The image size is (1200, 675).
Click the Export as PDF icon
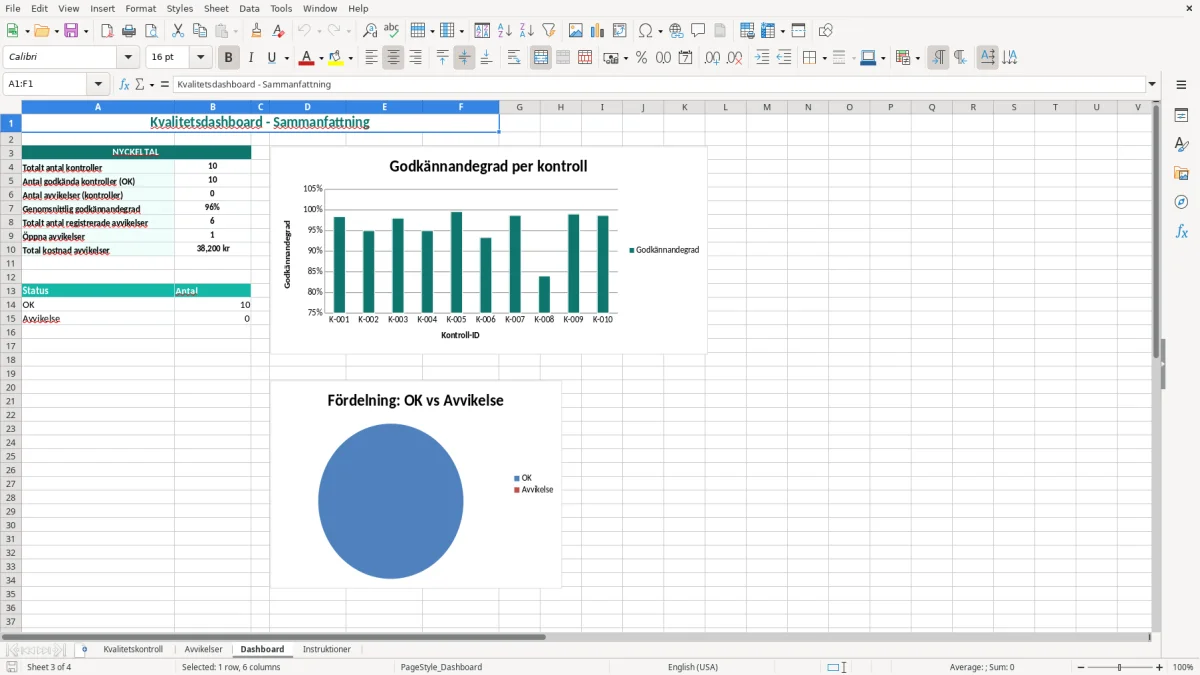pos(107,31)
